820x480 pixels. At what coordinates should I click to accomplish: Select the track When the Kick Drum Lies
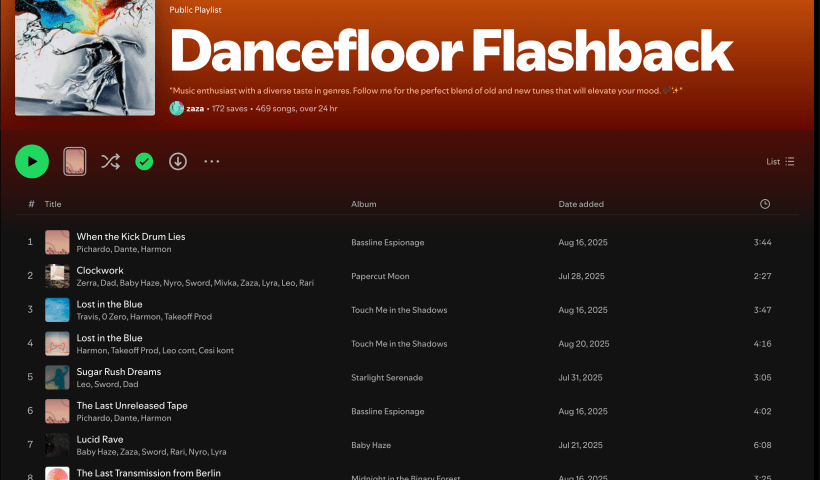[131, 237]
